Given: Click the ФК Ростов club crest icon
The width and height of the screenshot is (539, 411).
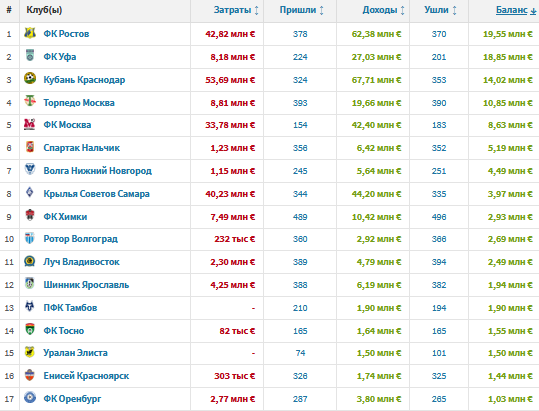Looking at the screenshot, I should coord(30,33).
